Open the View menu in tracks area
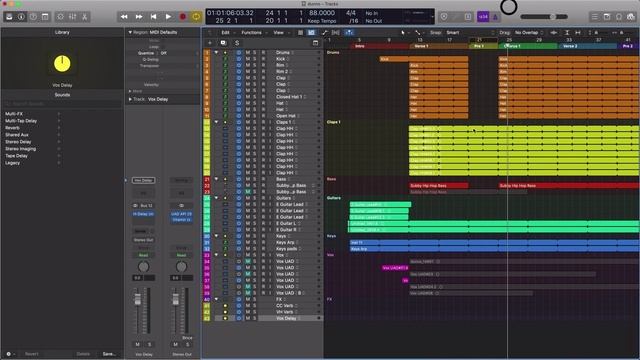The width and height of the screenshot is (640, 360). 278,33
